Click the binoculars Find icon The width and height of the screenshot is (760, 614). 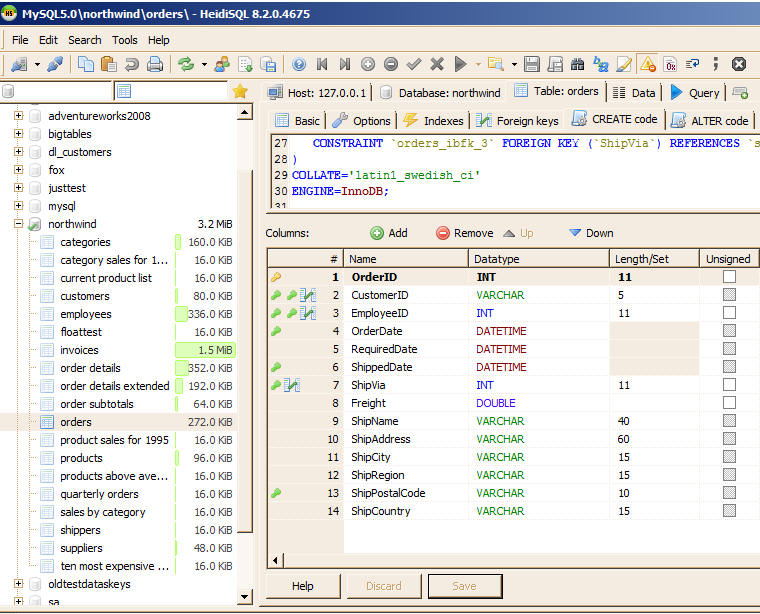point(578,64)
